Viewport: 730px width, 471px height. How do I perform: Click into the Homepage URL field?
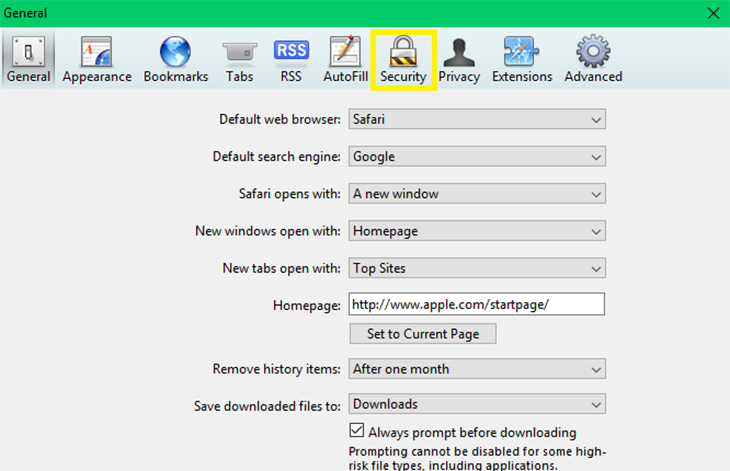point(477,304)
